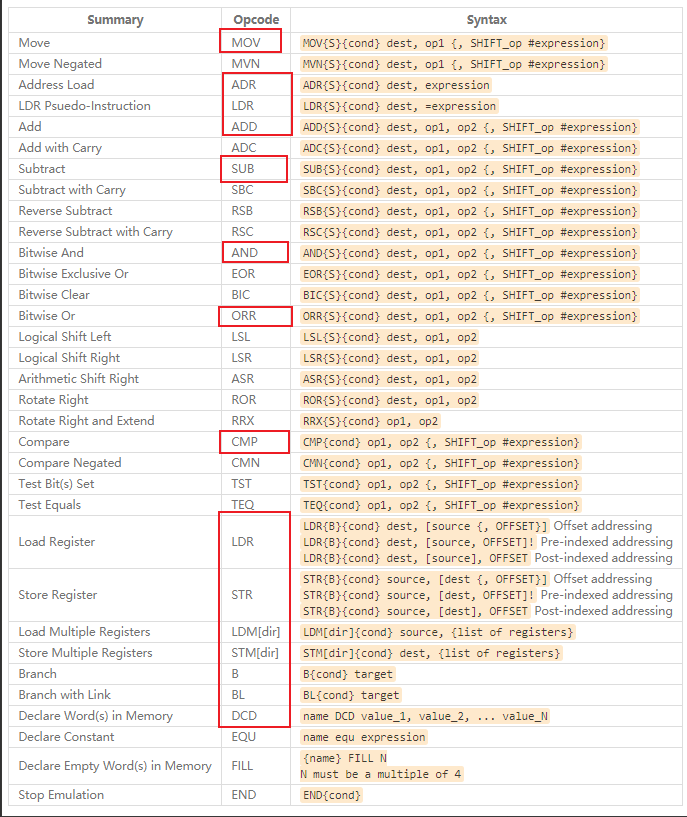The image size is (687, 817).
Task: Select the MVN opcode cell
Action: point(256,64)
